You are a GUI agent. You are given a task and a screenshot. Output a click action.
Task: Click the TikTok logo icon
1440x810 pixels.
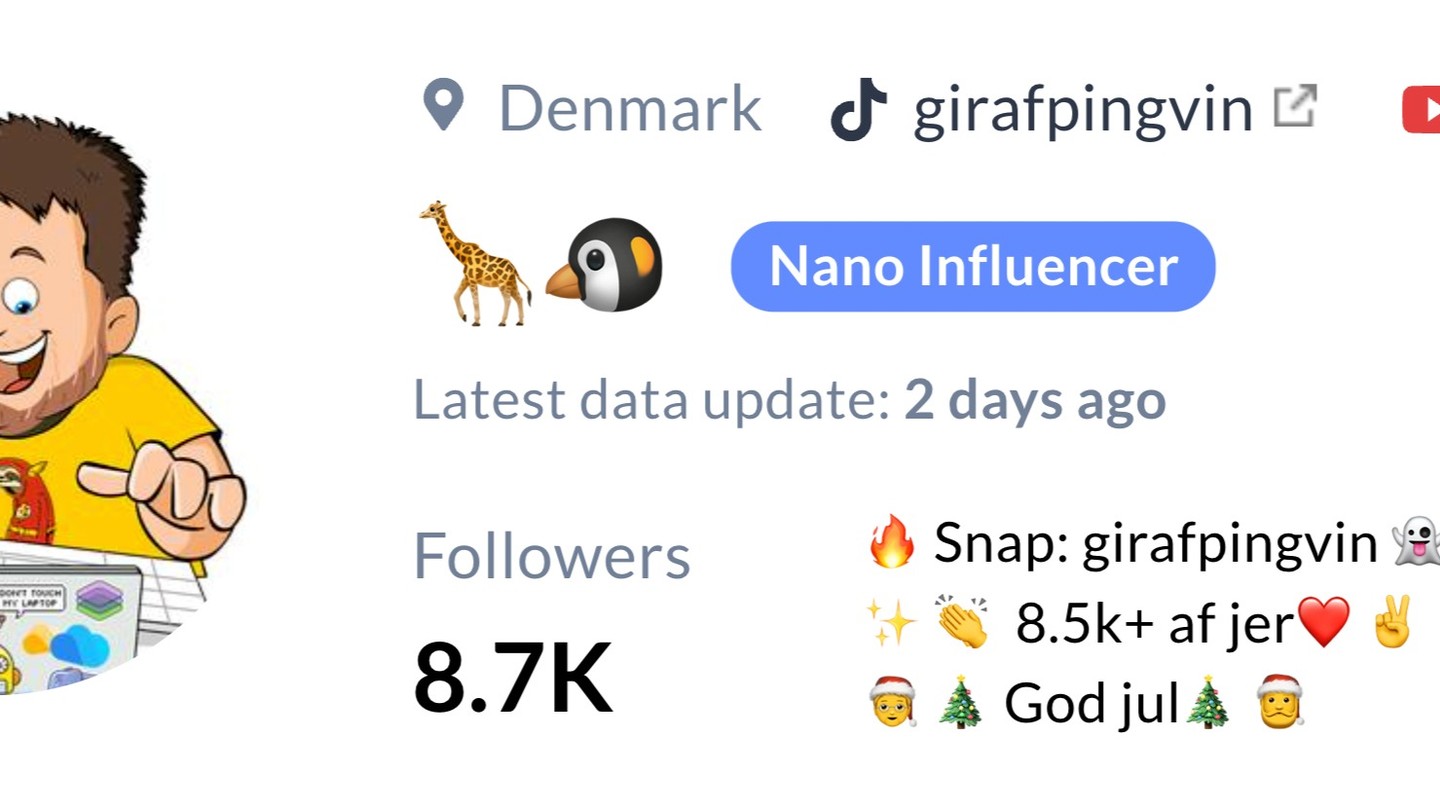(x=859, y=110)
